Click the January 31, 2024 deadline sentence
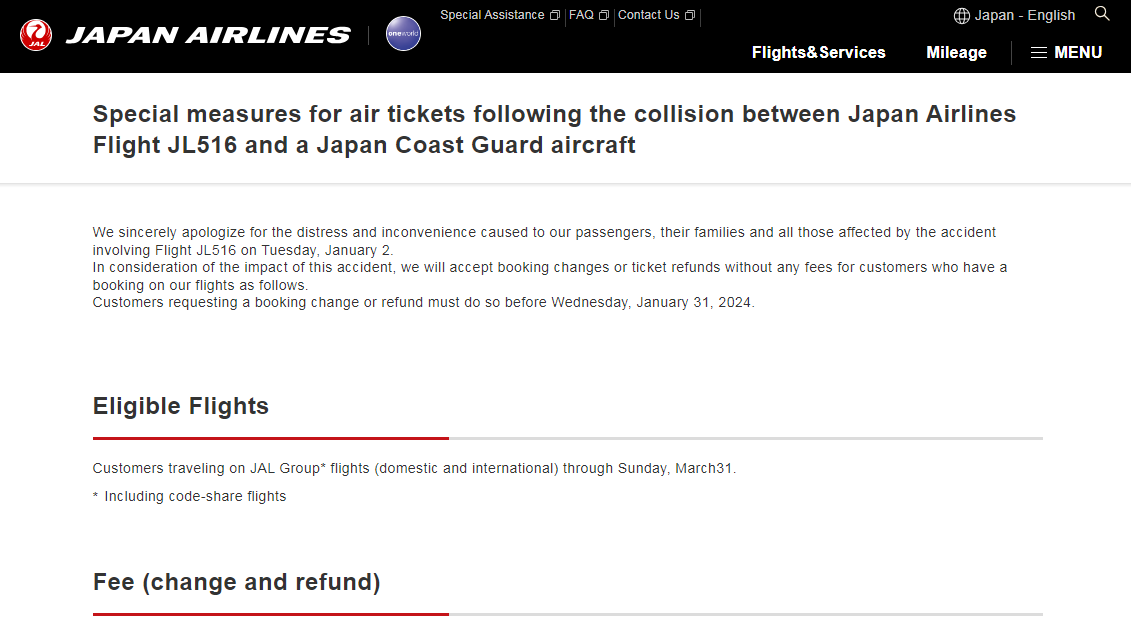 pos(423,302)
